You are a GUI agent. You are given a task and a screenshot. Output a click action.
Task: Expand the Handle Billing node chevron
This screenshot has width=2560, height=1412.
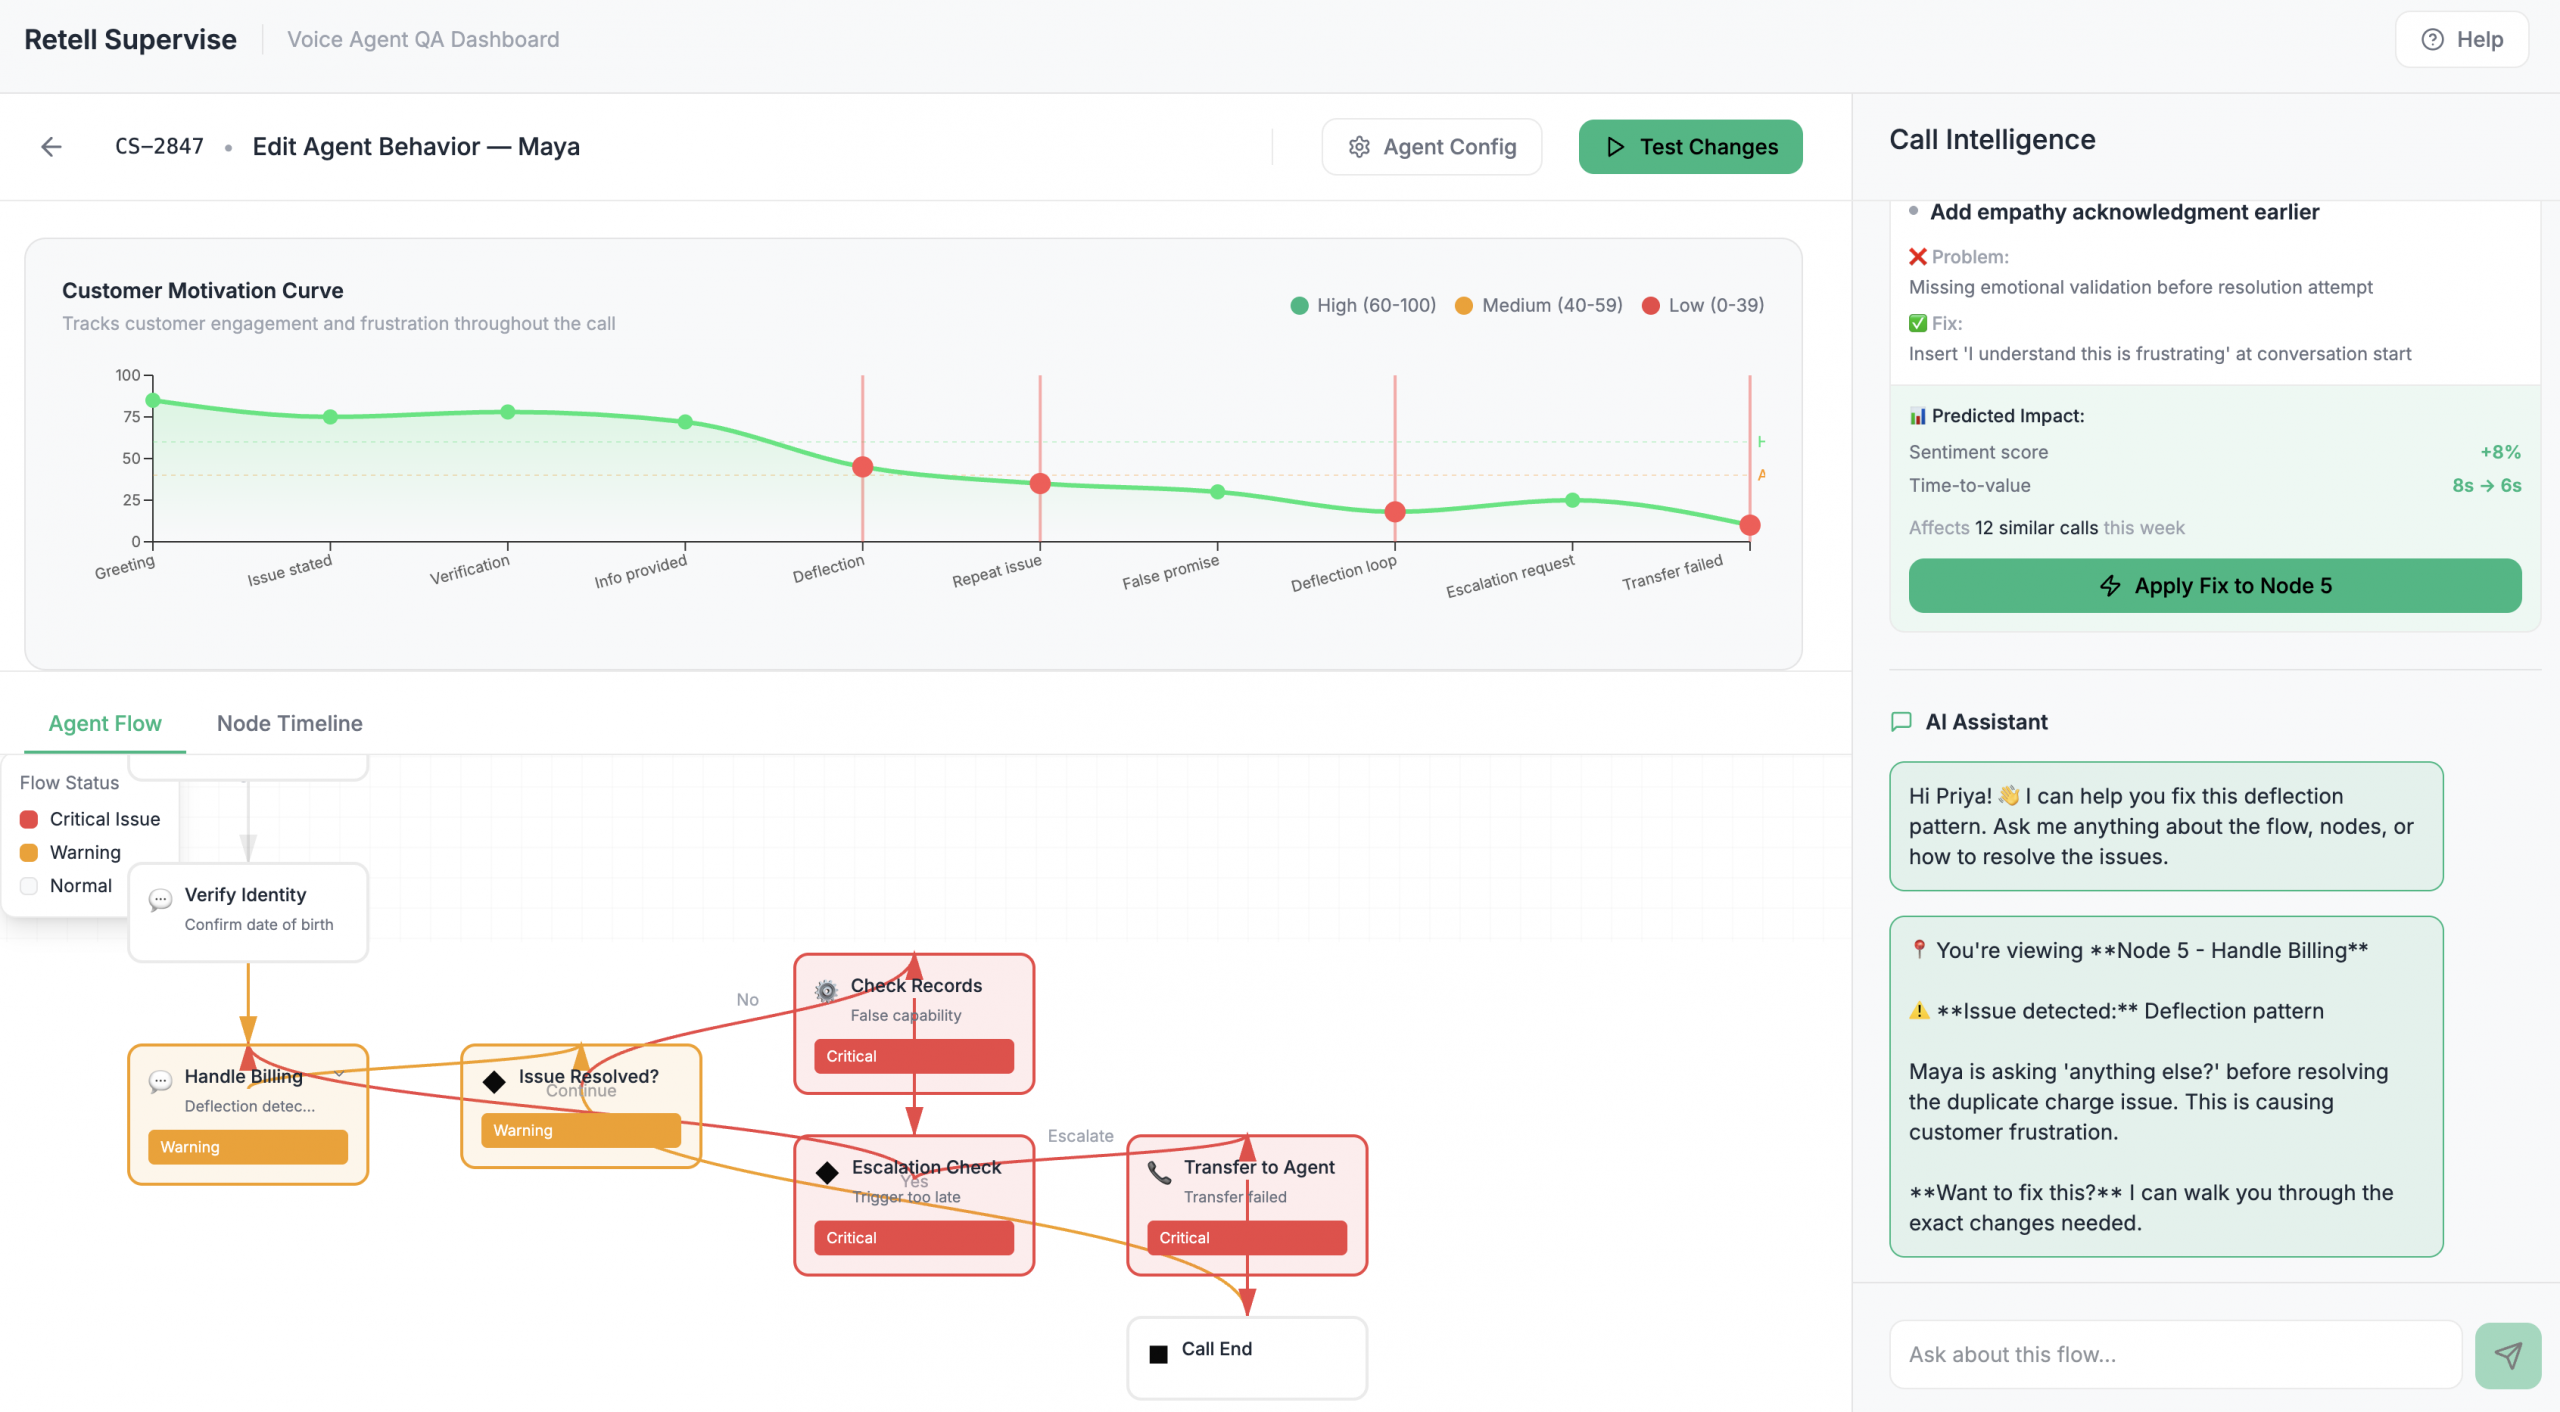[x=340, y=1075]
